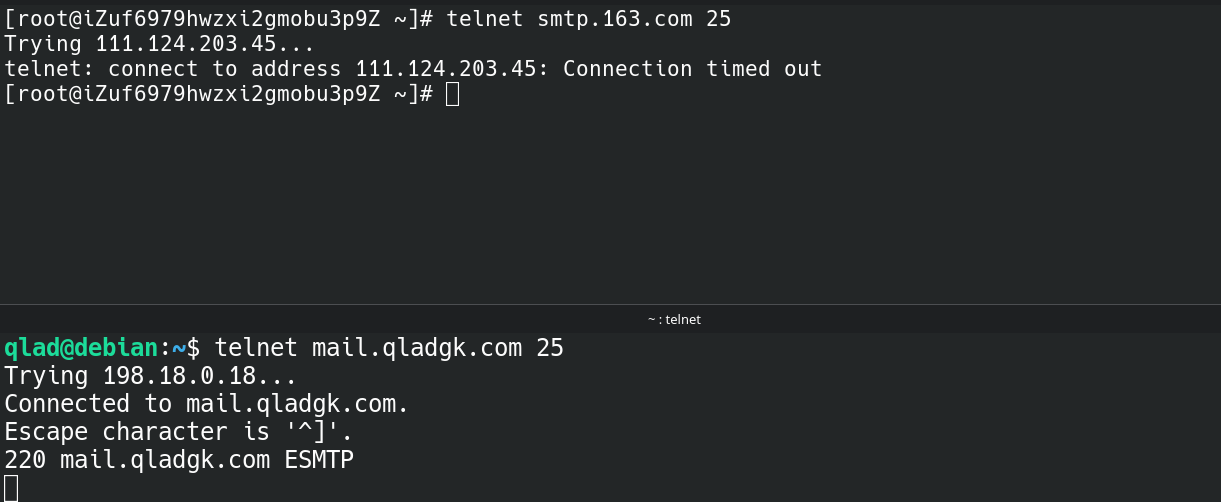This screenshot has height=502, width=1221.
Task: Click the cursor block in the top terminal
Action: [x=452, y=95]
